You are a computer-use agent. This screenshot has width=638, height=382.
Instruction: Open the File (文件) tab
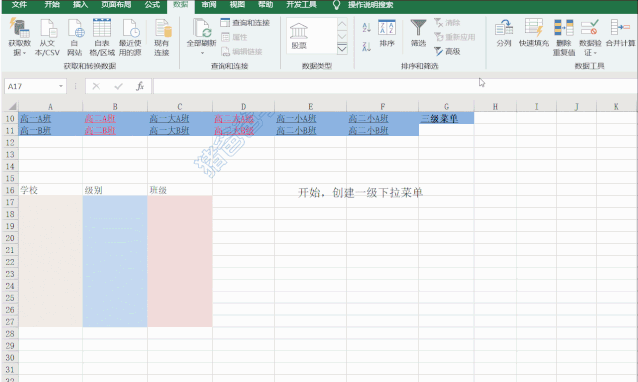pyautogui.click(x=19, y=5)
